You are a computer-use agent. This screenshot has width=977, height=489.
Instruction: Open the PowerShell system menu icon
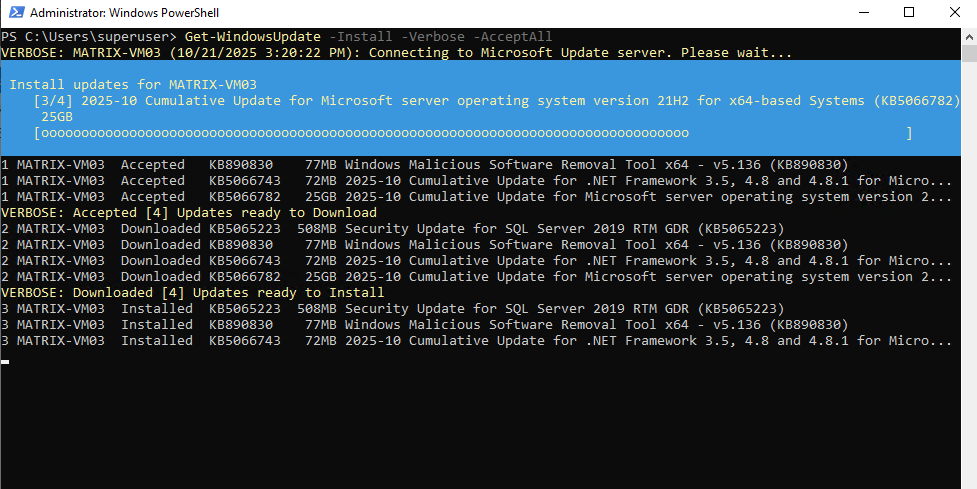[x=14, y=13]
